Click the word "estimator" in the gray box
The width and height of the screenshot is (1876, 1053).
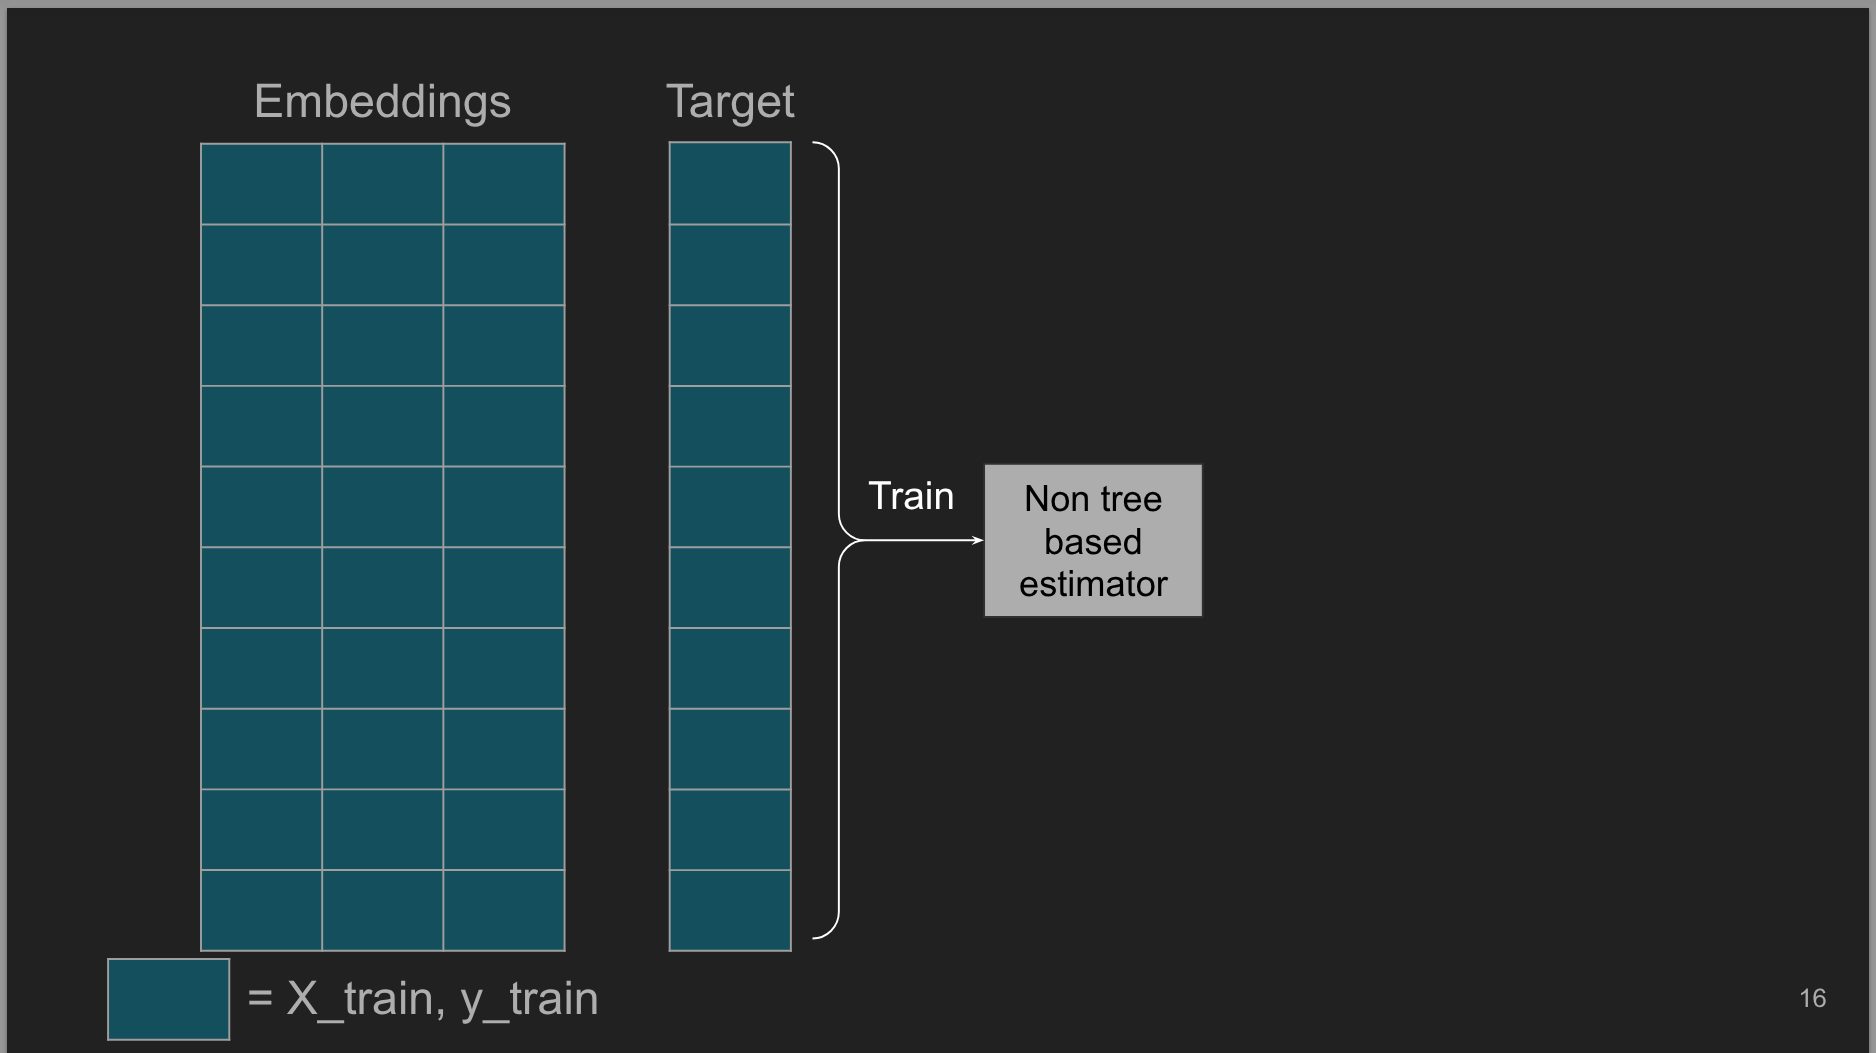(1093, 584)
